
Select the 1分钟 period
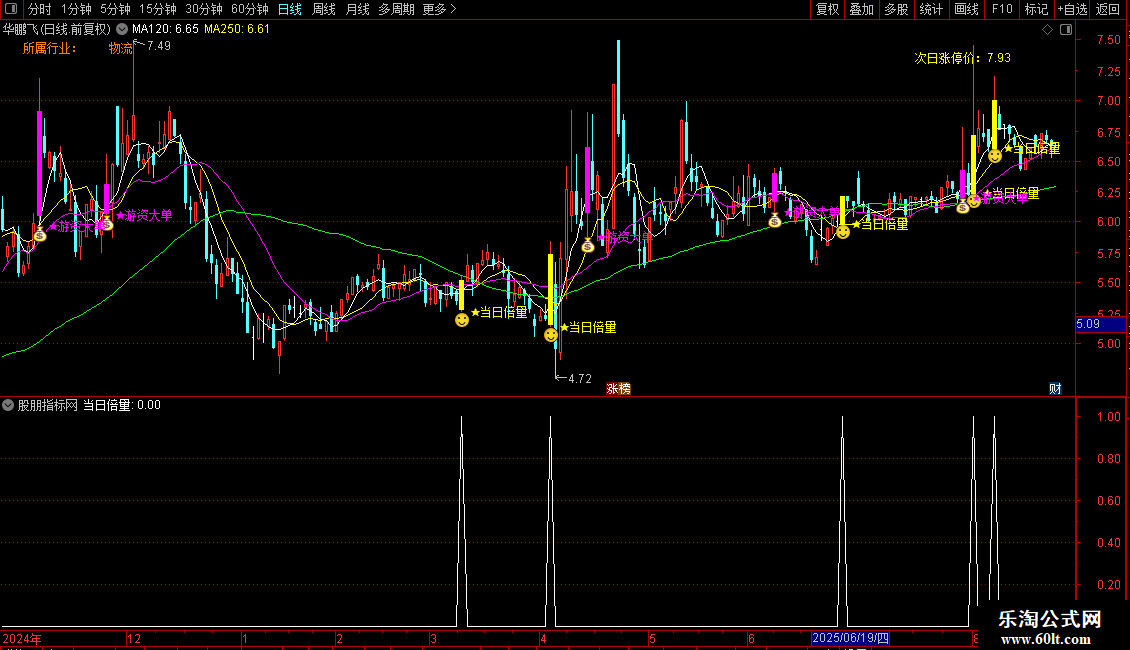tap(76, 9)
